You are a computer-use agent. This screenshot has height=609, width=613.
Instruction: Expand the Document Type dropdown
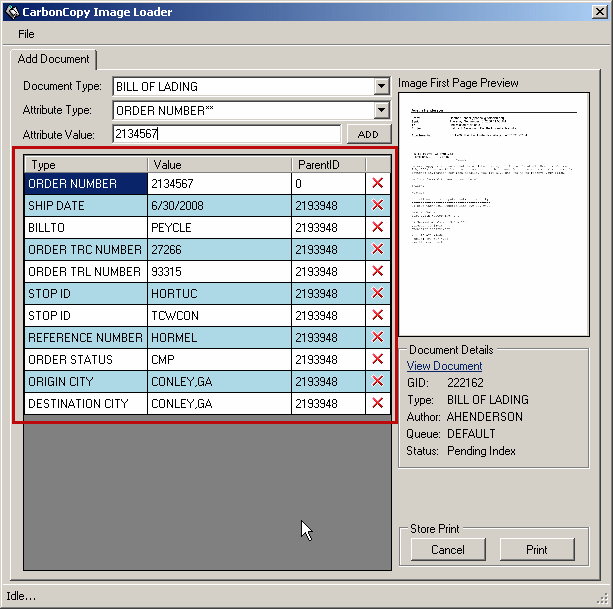[381, 87]
